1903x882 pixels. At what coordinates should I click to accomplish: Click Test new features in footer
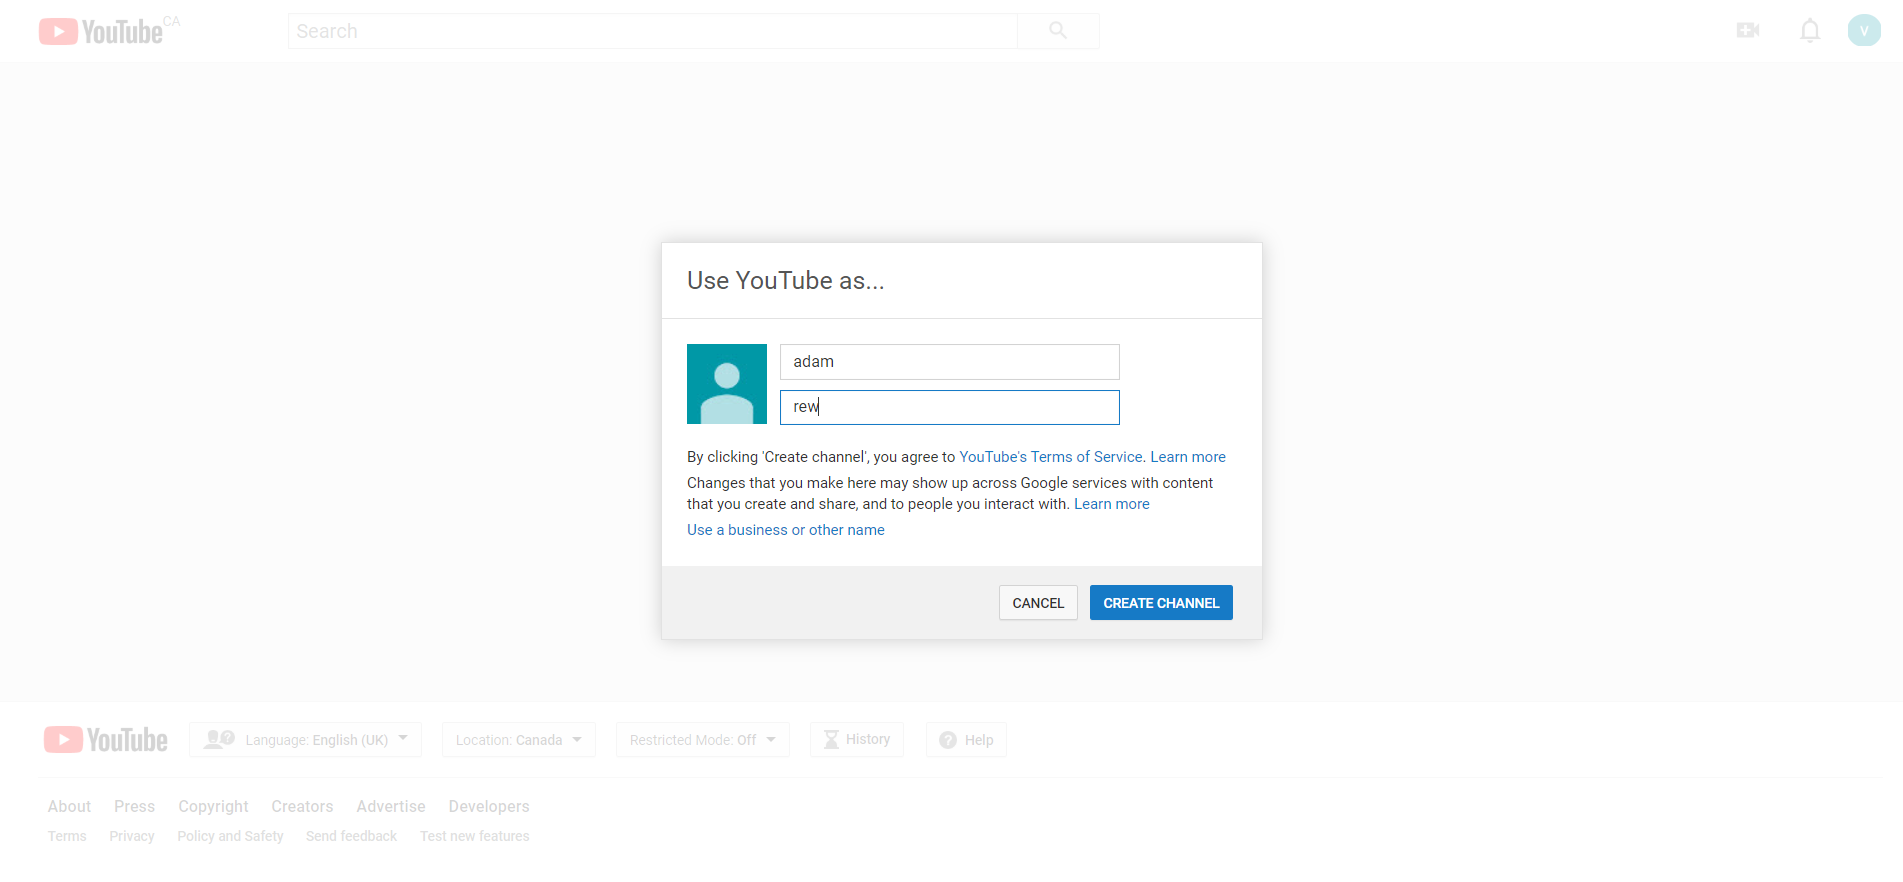pyautogui.click(x=475, y=836)
